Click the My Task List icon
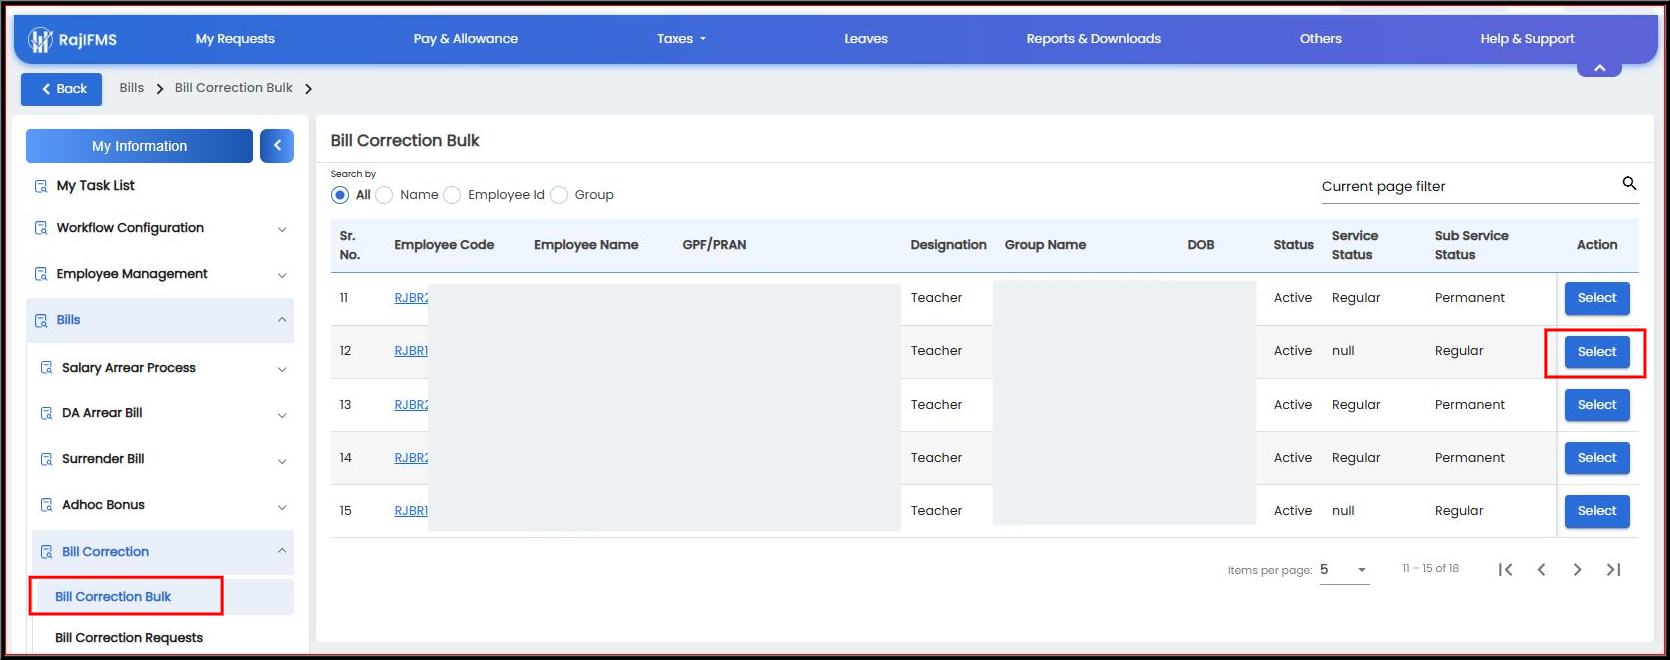This screenshot has width=1670, height=660. 41,186
